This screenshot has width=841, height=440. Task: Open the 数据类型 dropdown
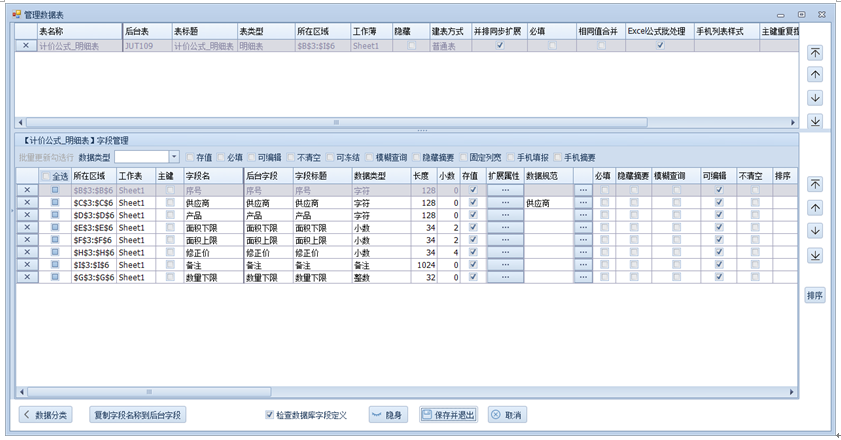(x=174, y=157)
